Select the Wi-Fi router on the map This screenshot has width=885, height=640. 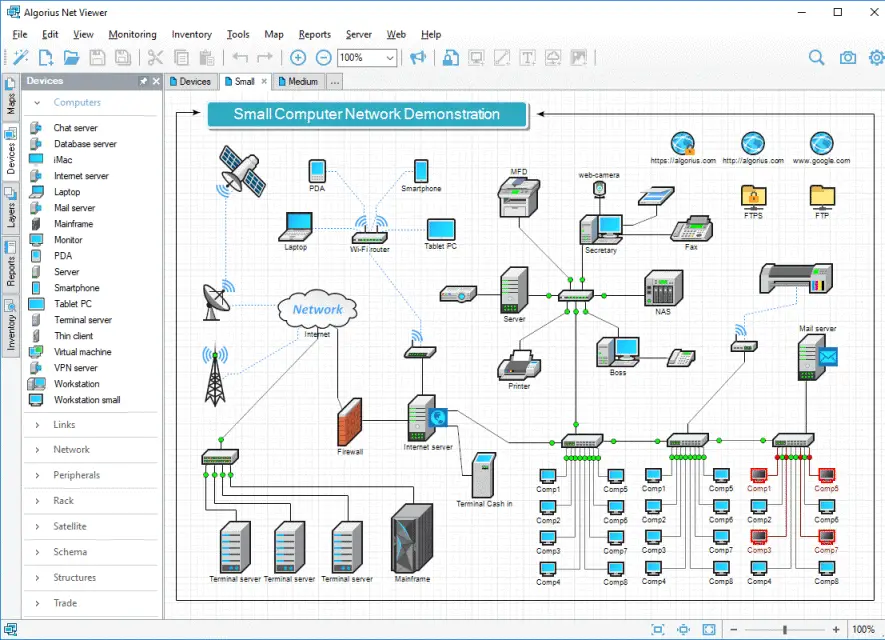click(x=370, y=230)
